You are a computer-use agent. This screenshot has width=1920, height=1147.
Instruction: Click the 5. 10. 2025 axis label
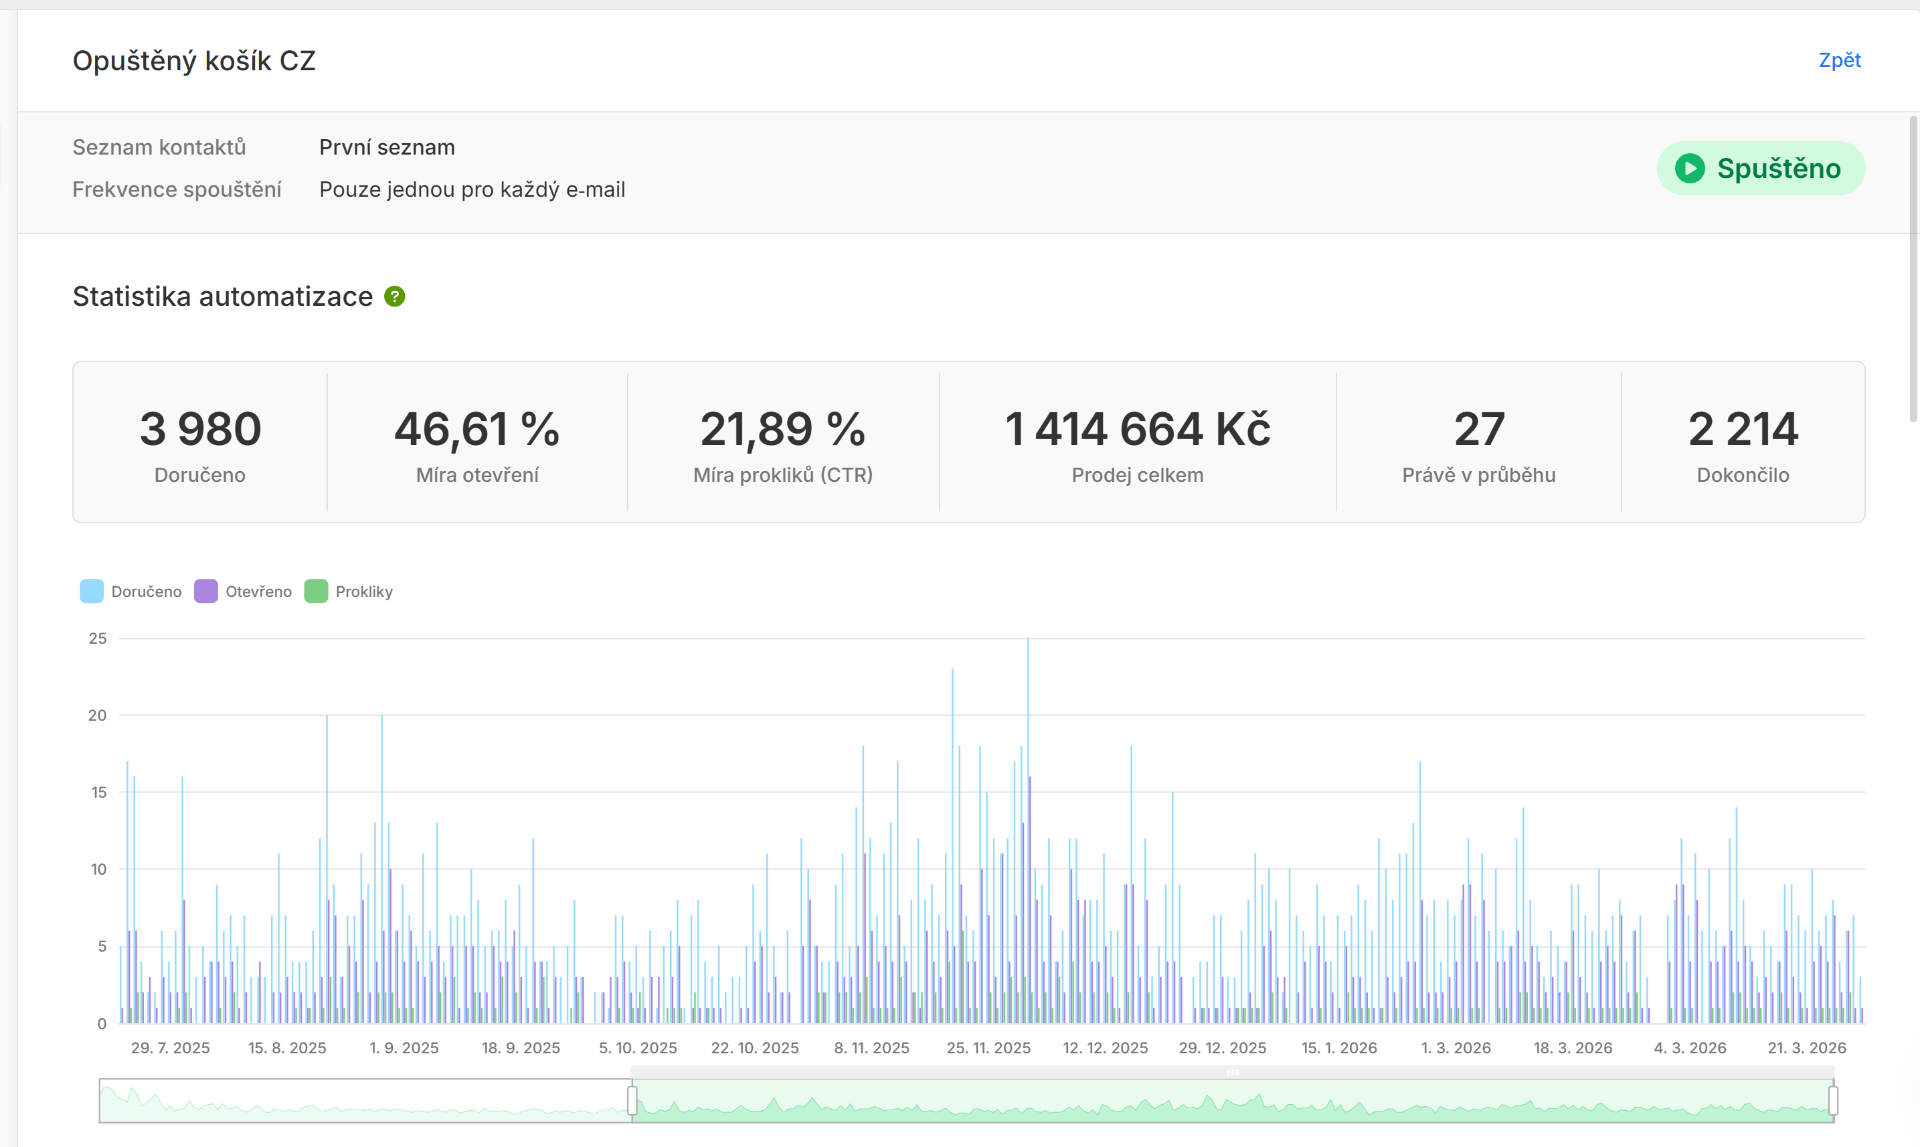(x=638, y=1048)
